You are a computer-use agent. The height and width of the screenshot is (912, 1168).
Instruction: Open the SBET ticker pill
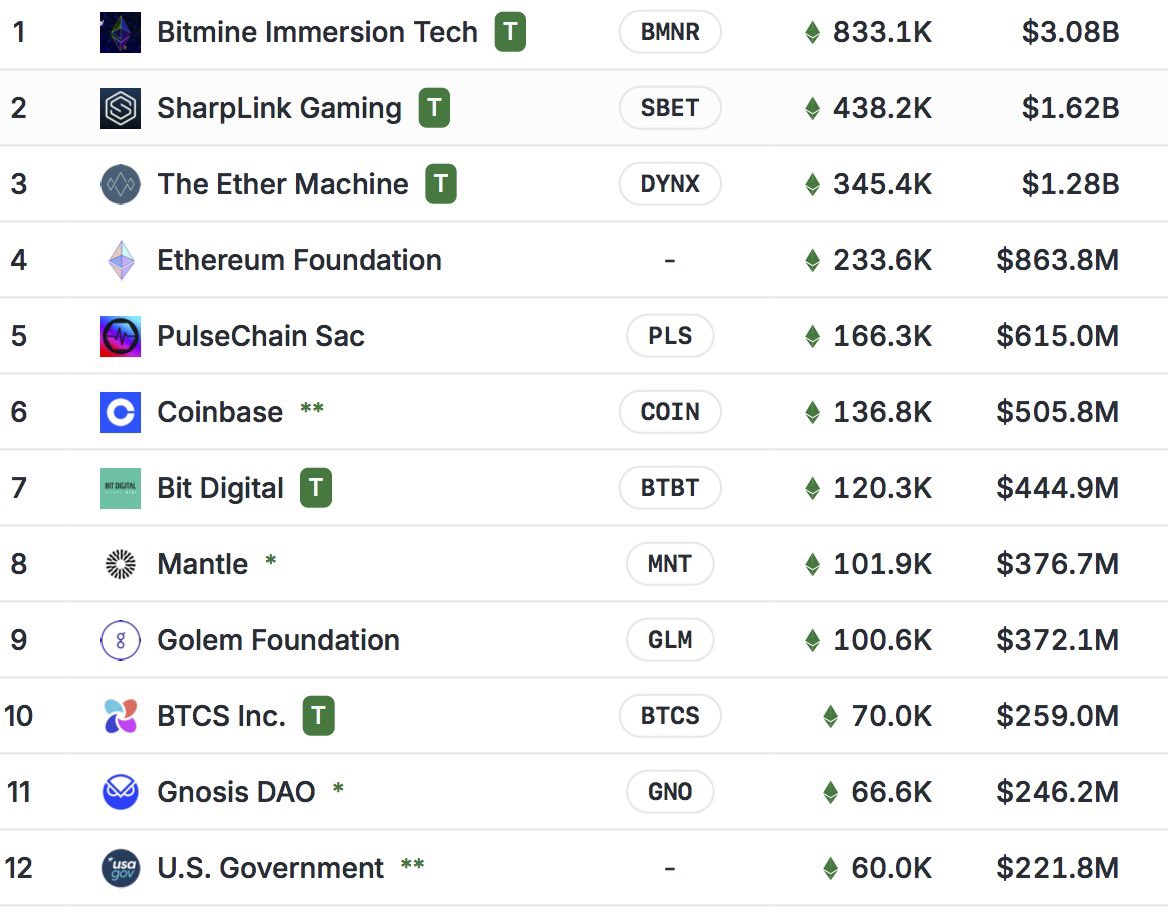click(x=670, y=107)
